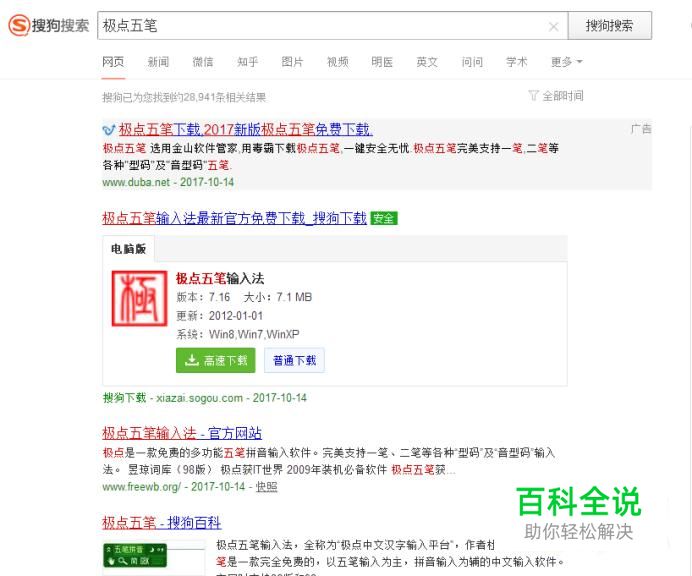Click the 版本：7.16 text
The image size is (692, 576).
203,297
